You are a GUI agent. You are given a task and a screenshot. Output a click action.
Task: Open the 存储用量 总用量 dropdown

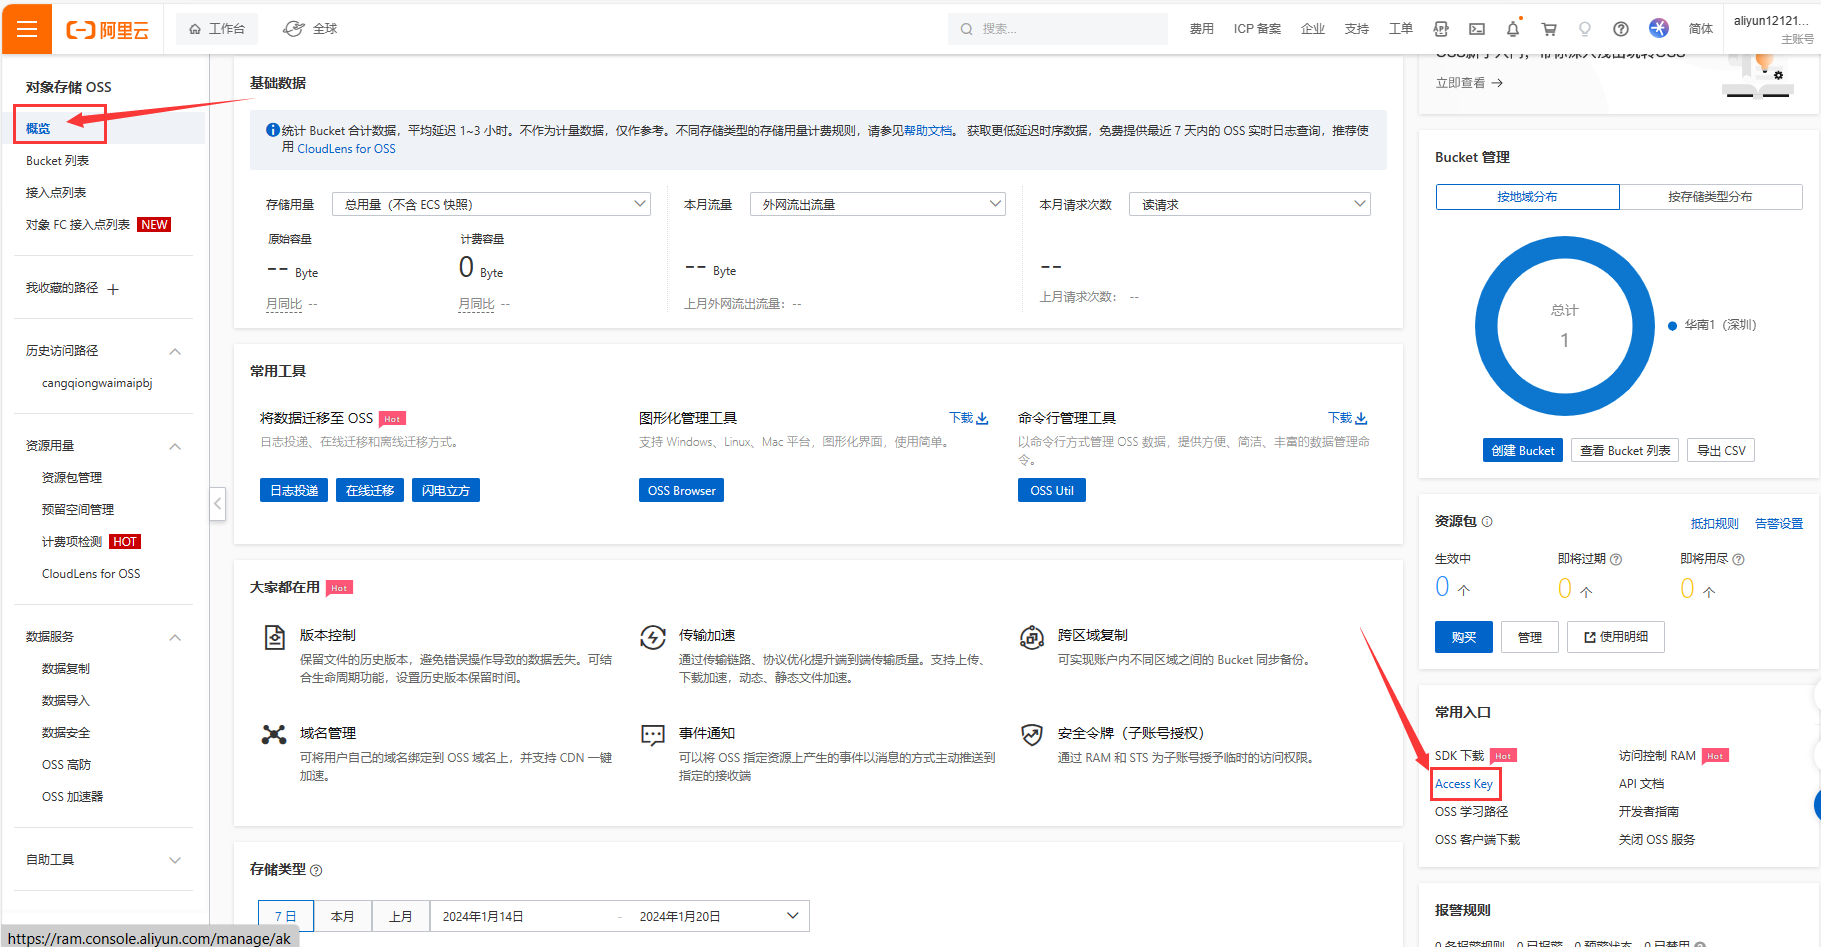tap(491, 204)
